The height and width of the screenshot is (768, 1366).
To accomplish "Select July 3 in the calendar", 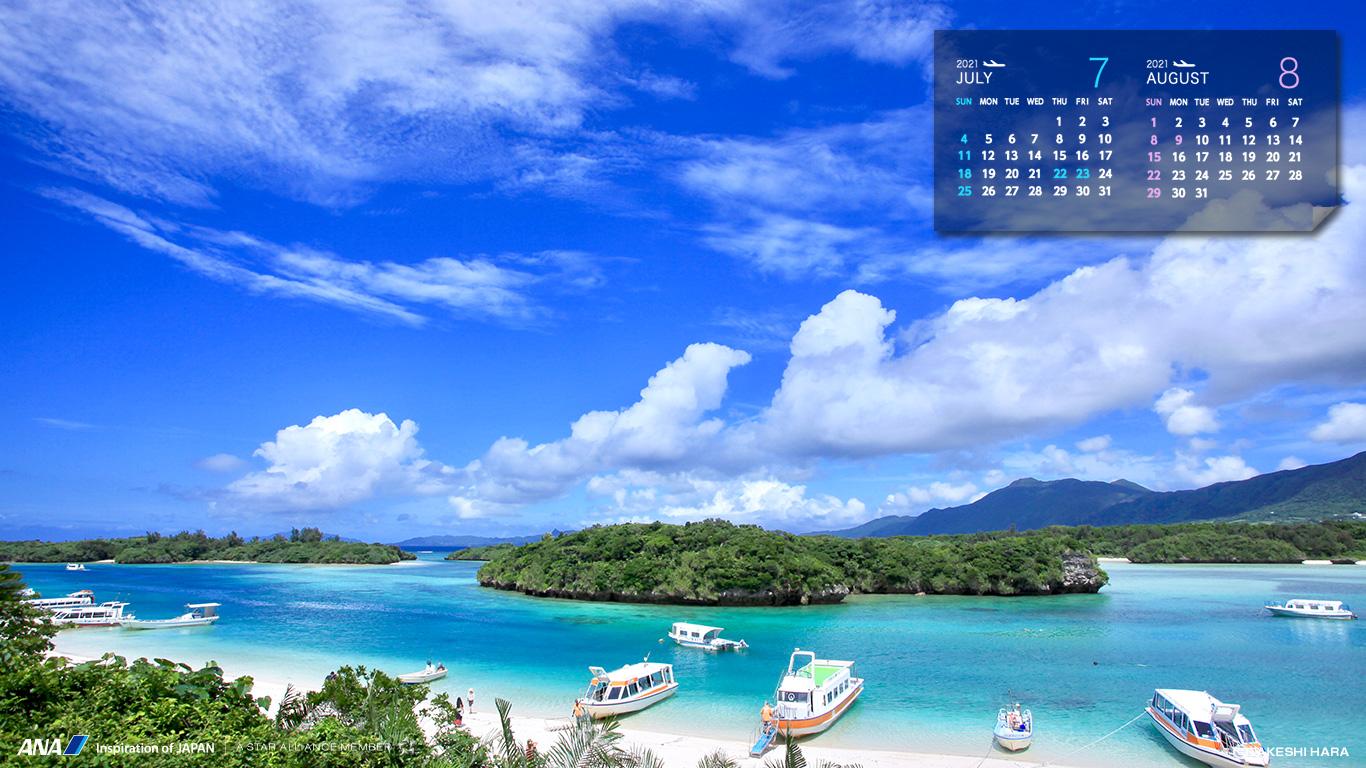I will click(x=1105, y=122).
